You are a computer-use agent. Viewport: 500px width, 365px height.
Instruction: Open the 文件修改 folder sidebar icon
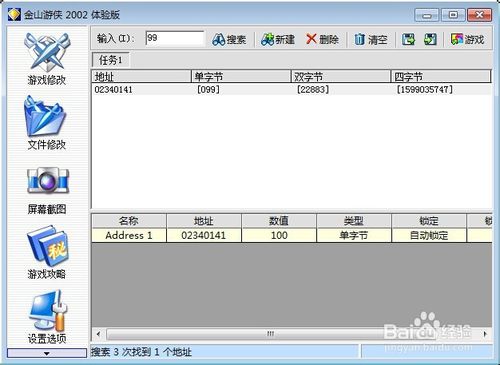pyautogui.click(x=47, y=123)
